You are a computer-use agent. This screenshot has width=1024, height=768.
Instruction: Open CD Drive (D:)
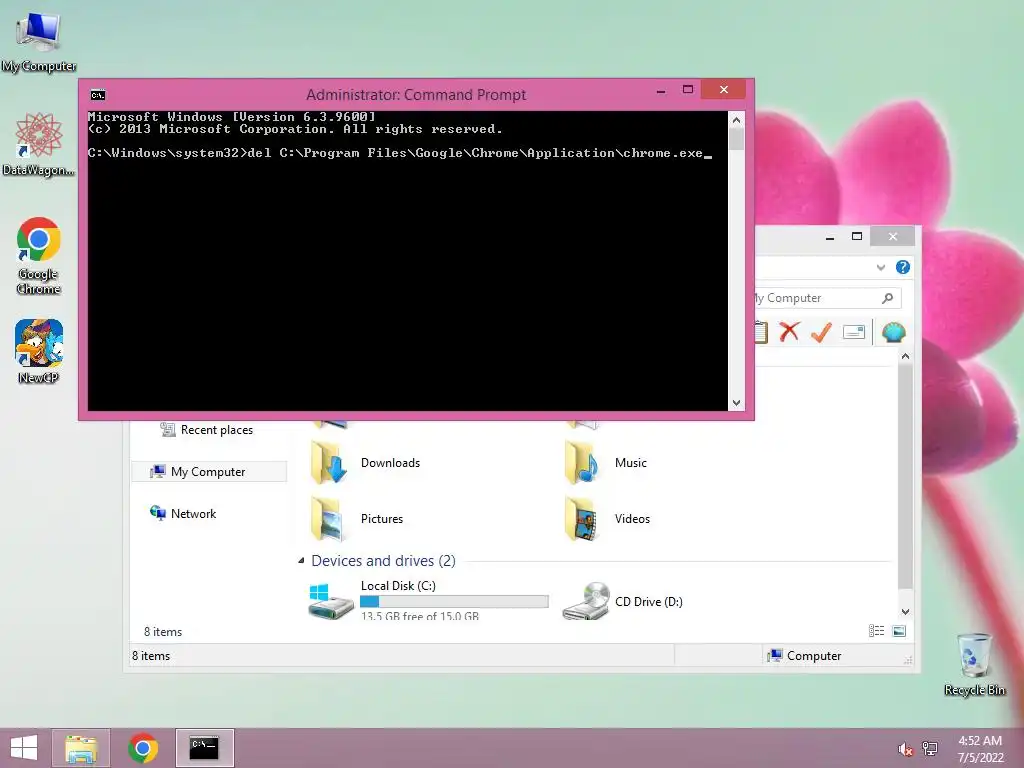tap(622, 601)
